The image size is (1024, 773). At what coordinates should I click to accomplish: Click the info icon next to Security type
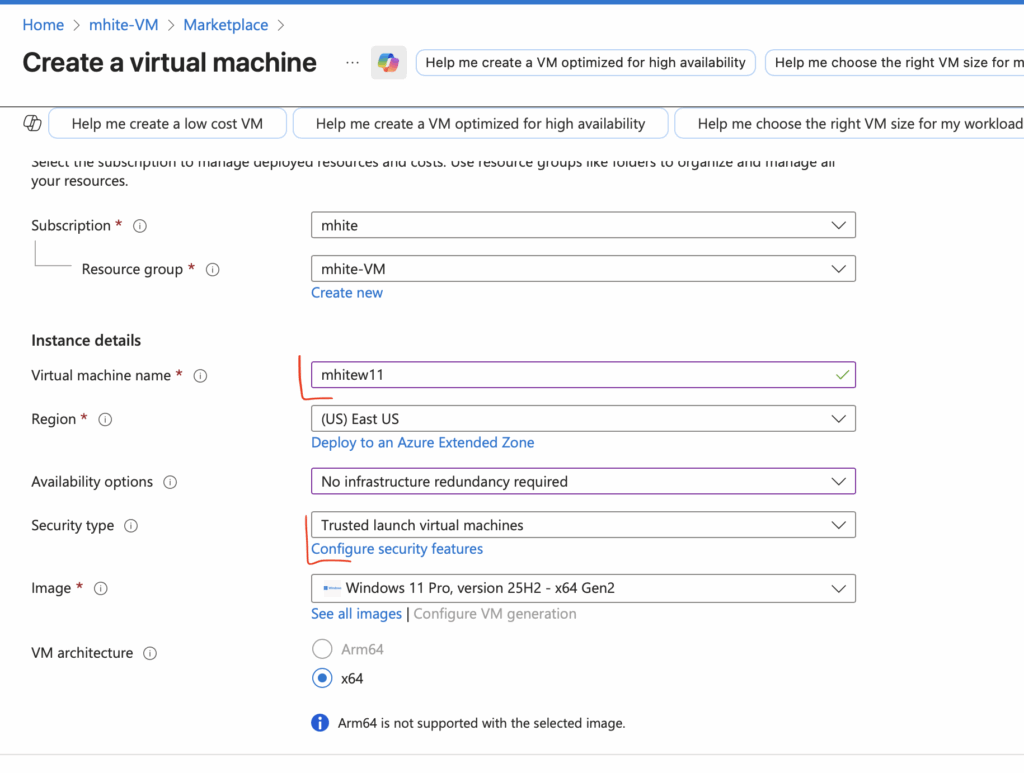131,526
